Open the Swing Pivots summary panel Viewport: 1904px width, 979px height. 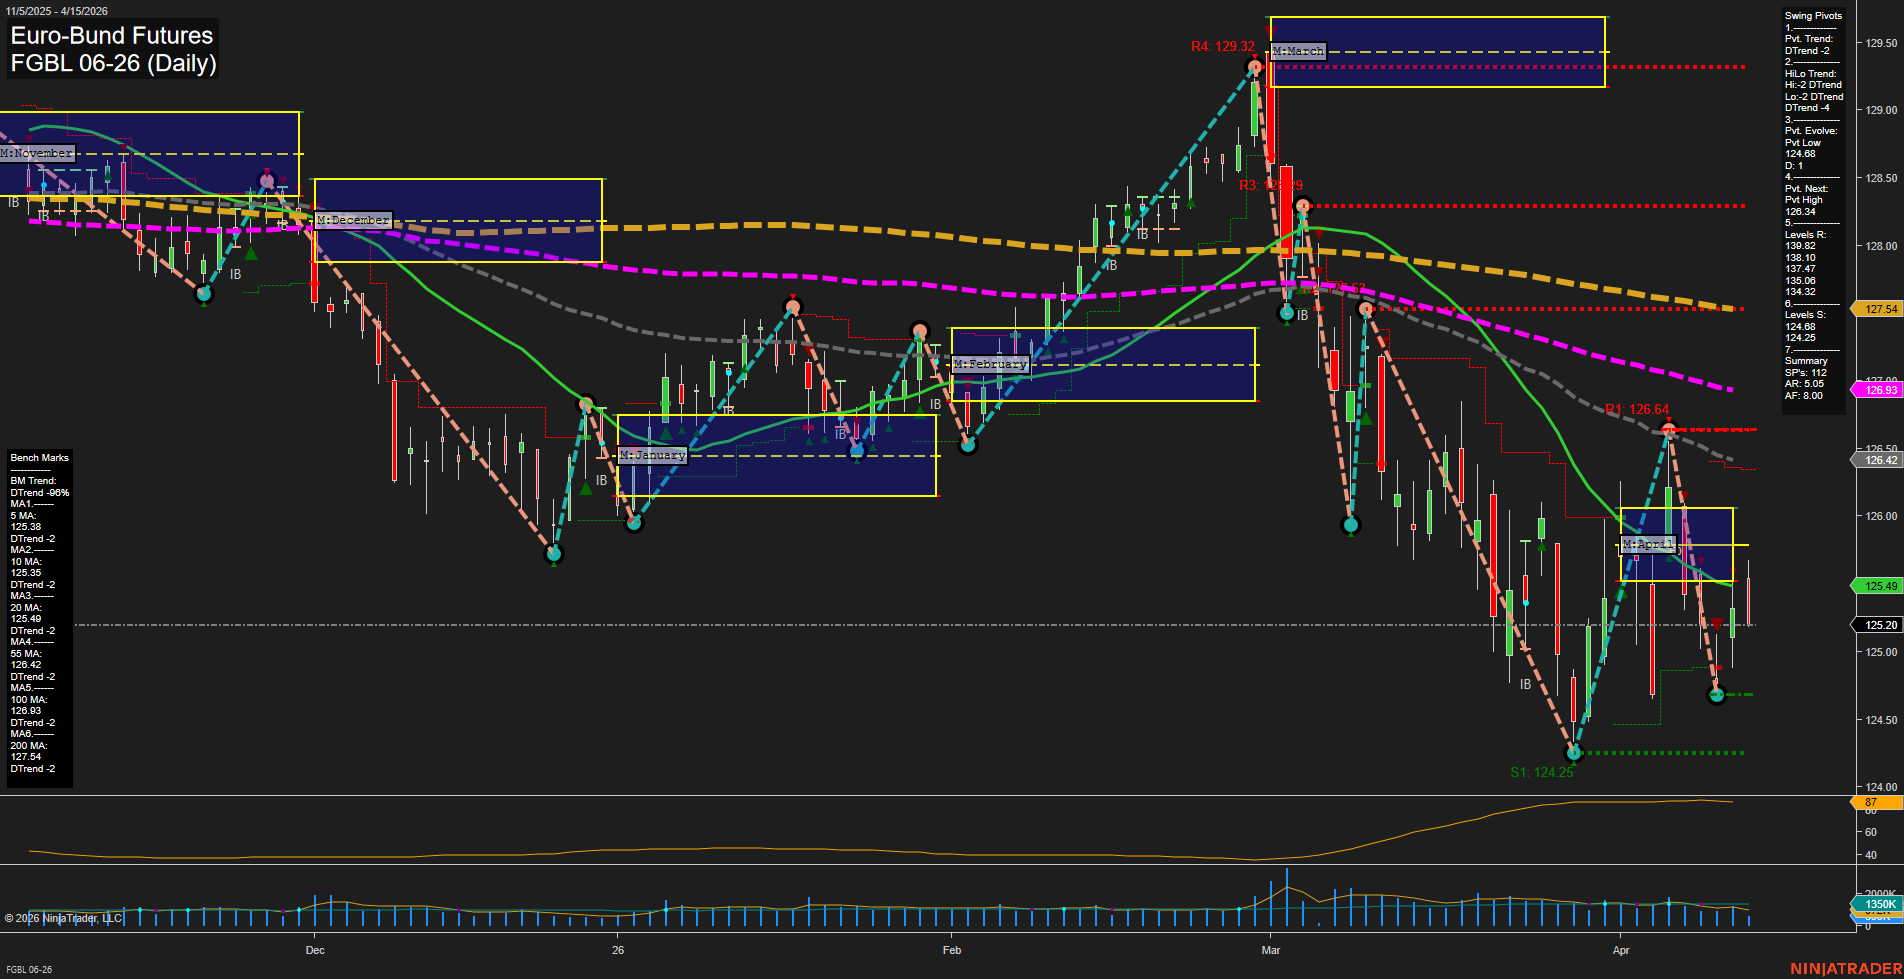click(1813, 15)
